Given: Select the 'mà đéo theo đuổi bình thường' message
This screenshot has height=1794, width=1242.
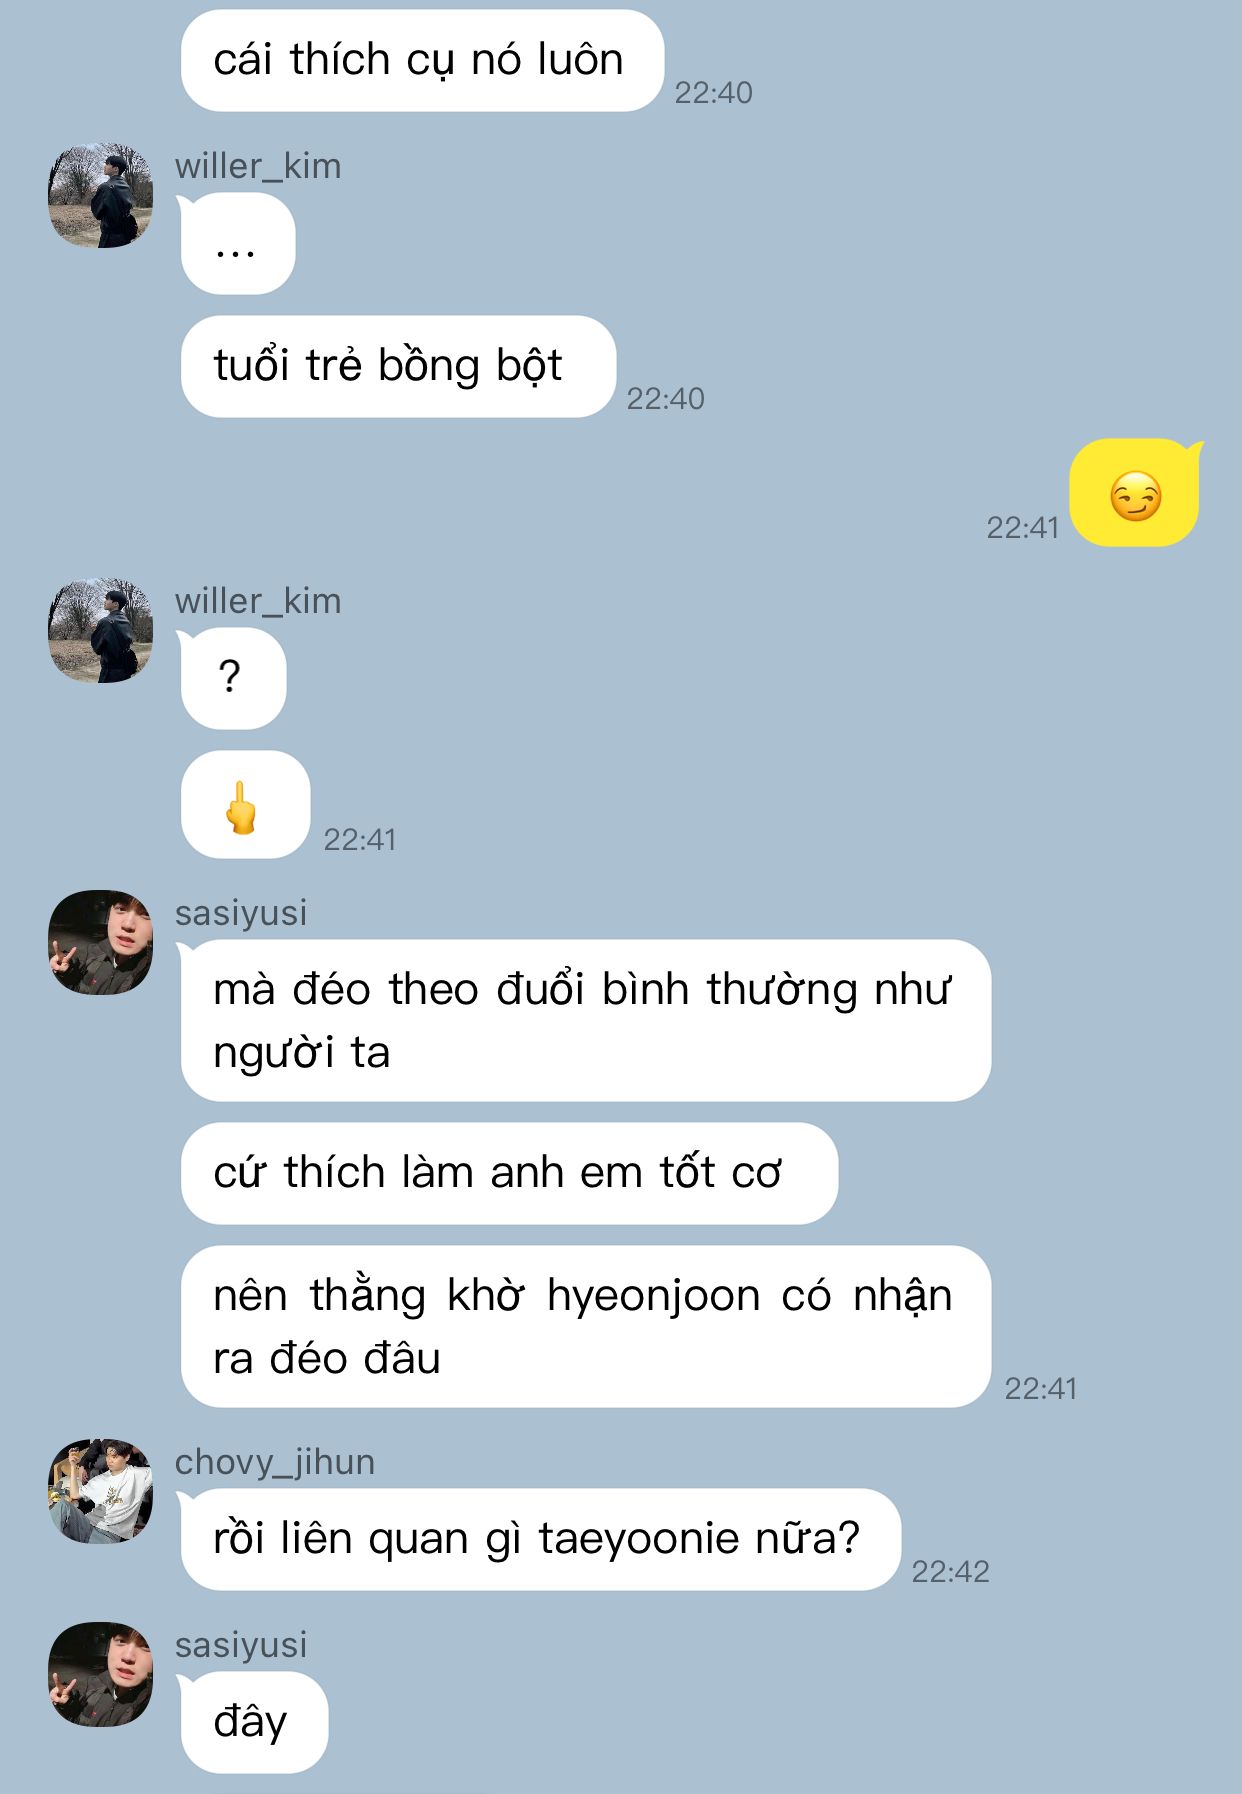Looking at the screenshot, I should pyautogui.click(x=586, y=1021).
